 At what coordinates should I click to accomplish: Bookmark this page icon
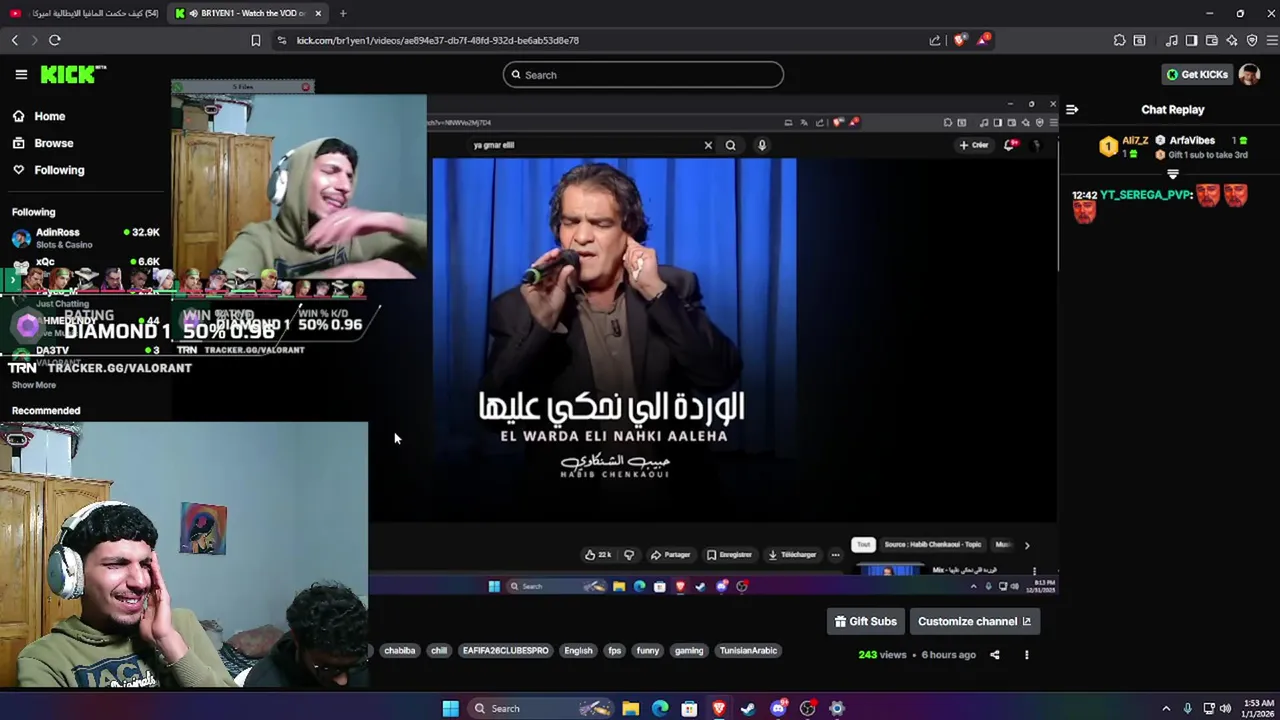pyautogui.click(x=256, y=40)
